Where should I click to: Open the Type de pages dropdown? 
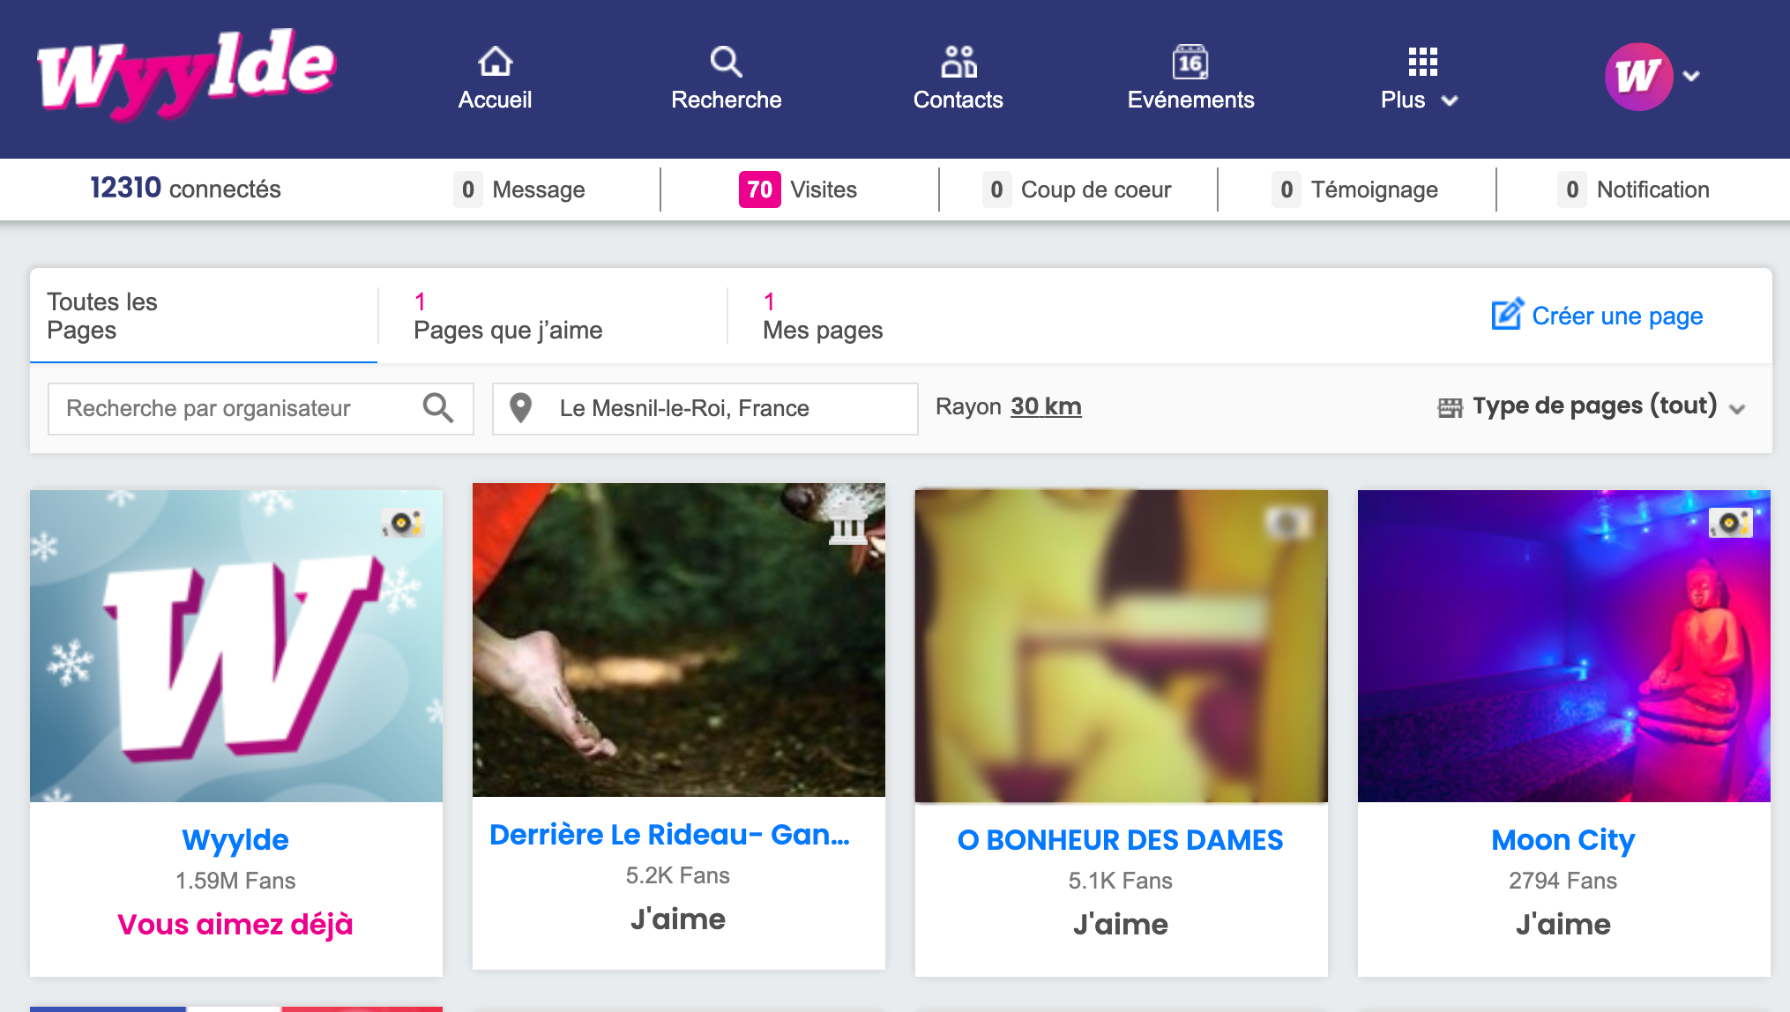[x=1592, y=406]
